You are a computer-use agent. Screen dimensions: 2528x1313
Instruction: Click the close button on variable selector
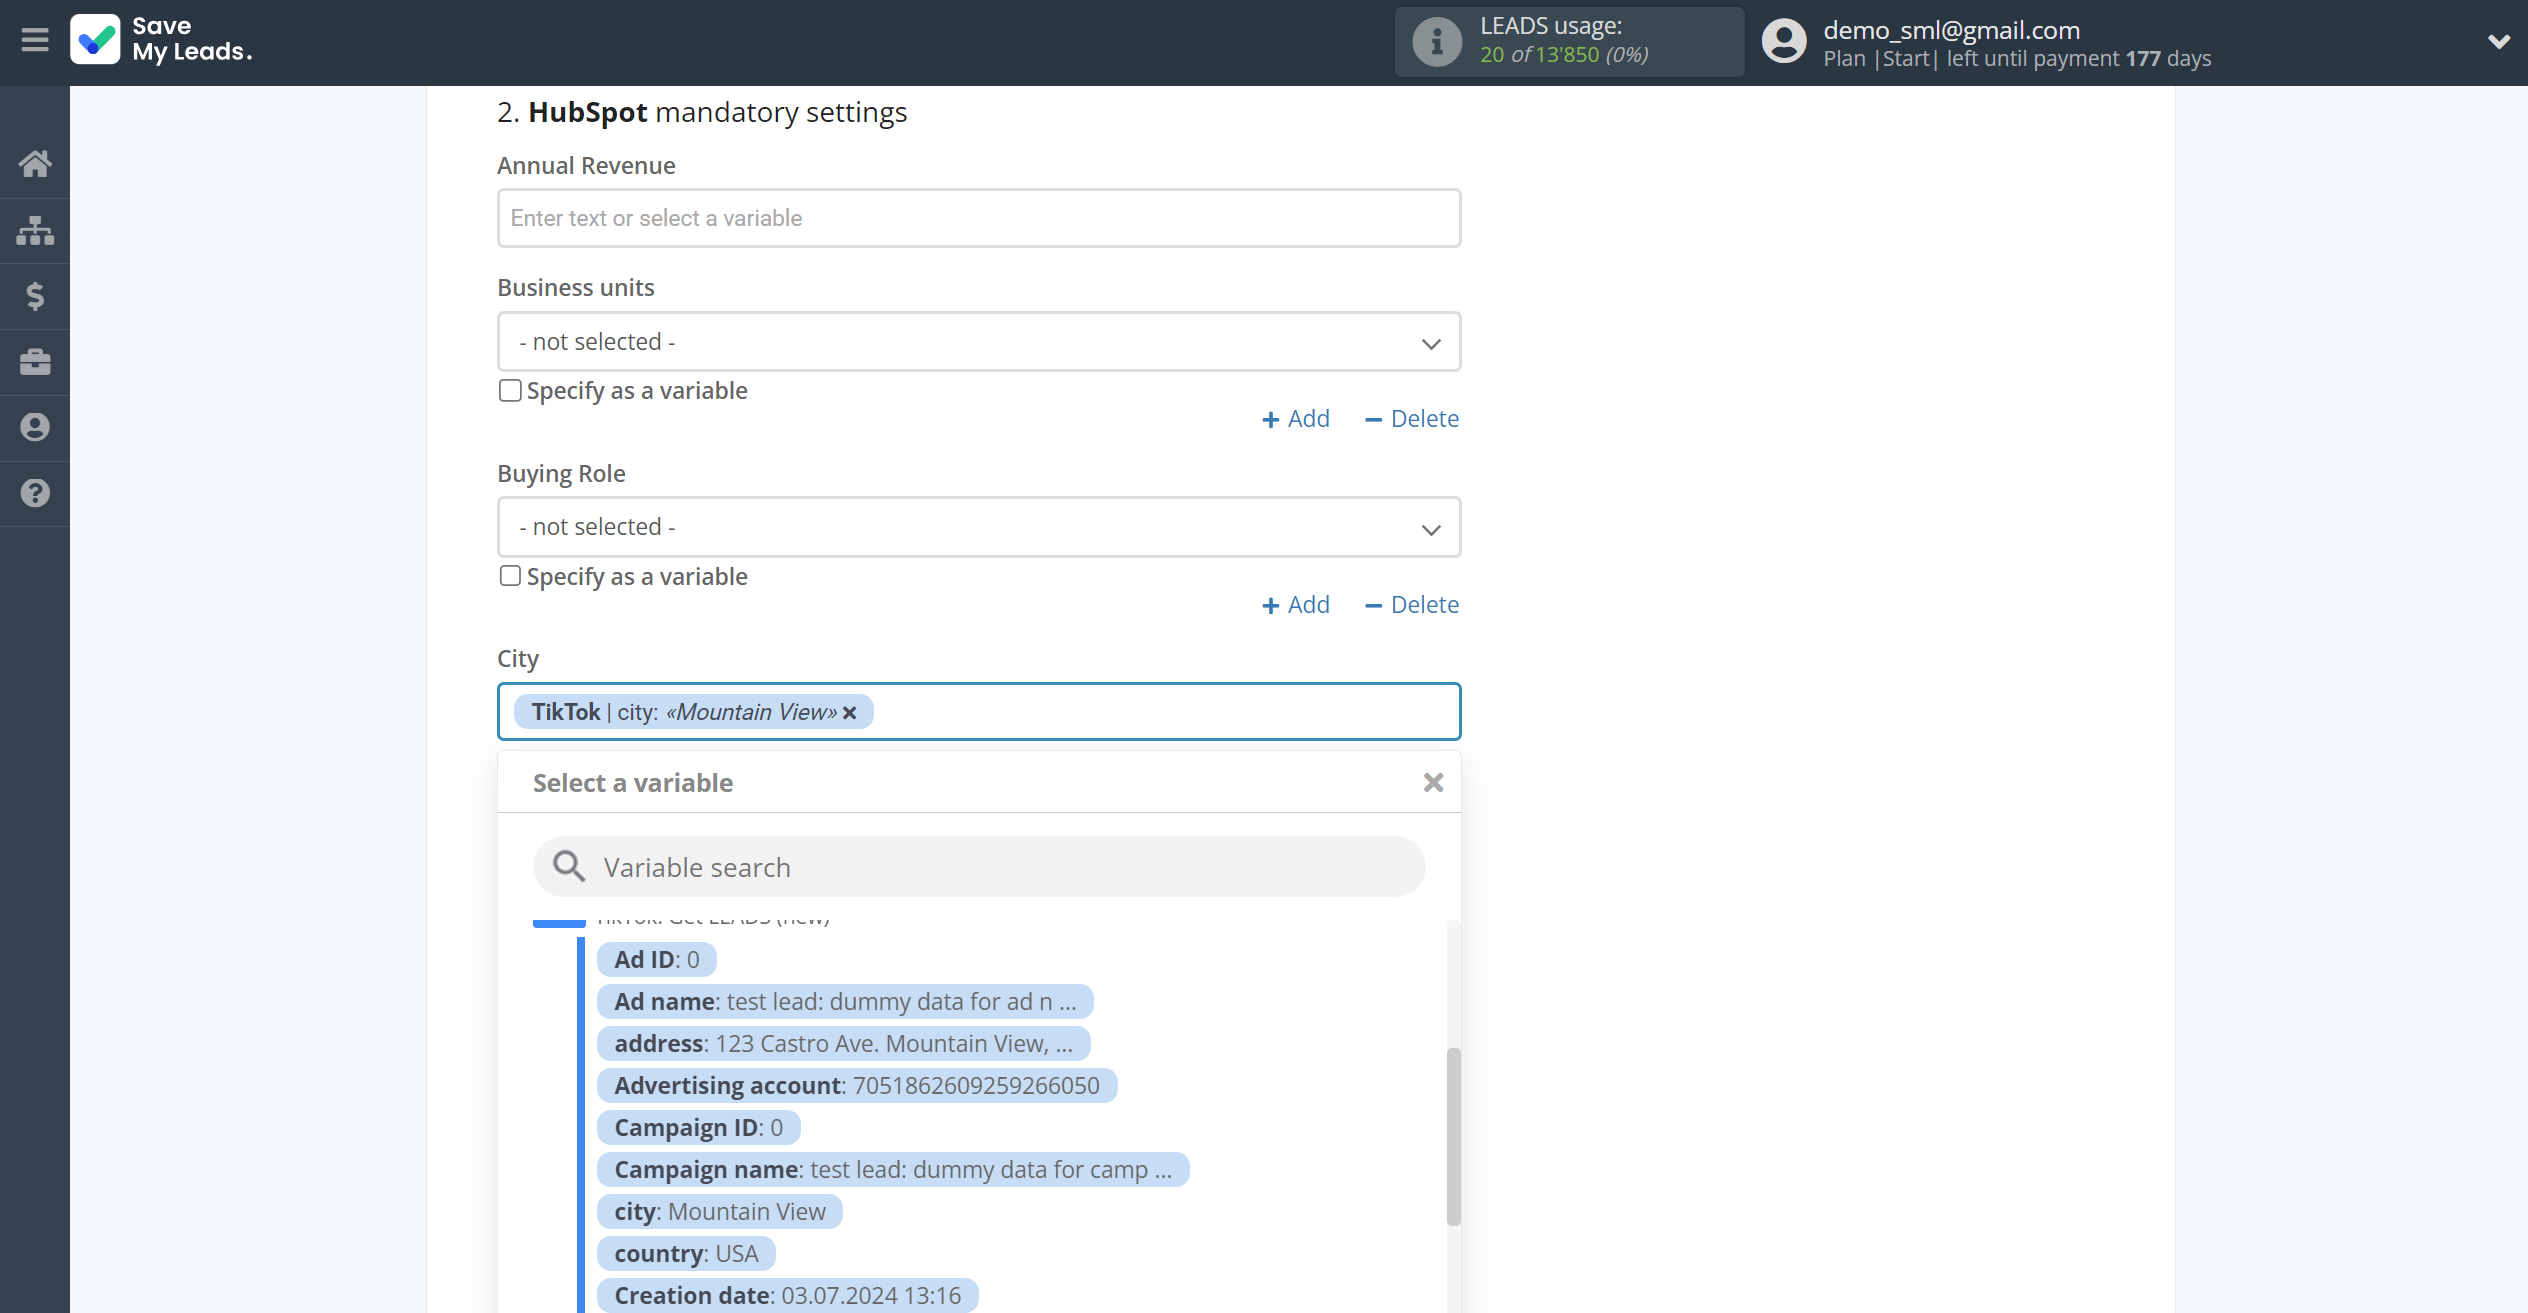(x=1433, y=783)
